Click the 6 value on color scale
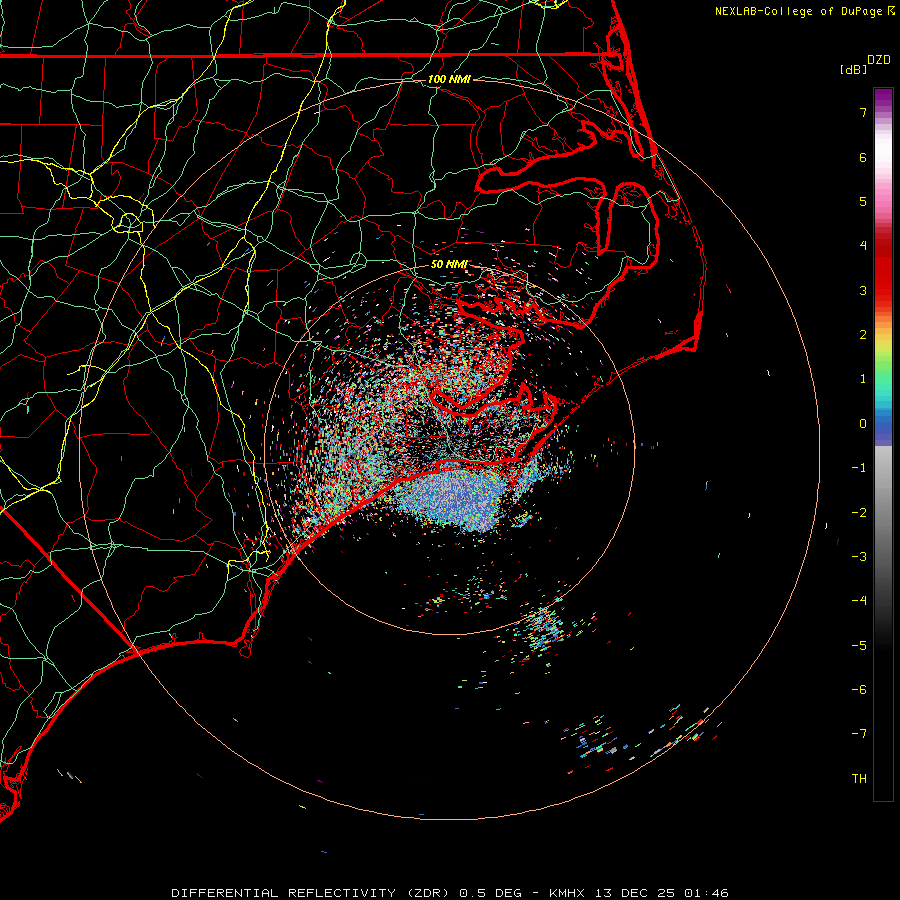The height and width of the screenshot is (900, 900). coord(863,157)
